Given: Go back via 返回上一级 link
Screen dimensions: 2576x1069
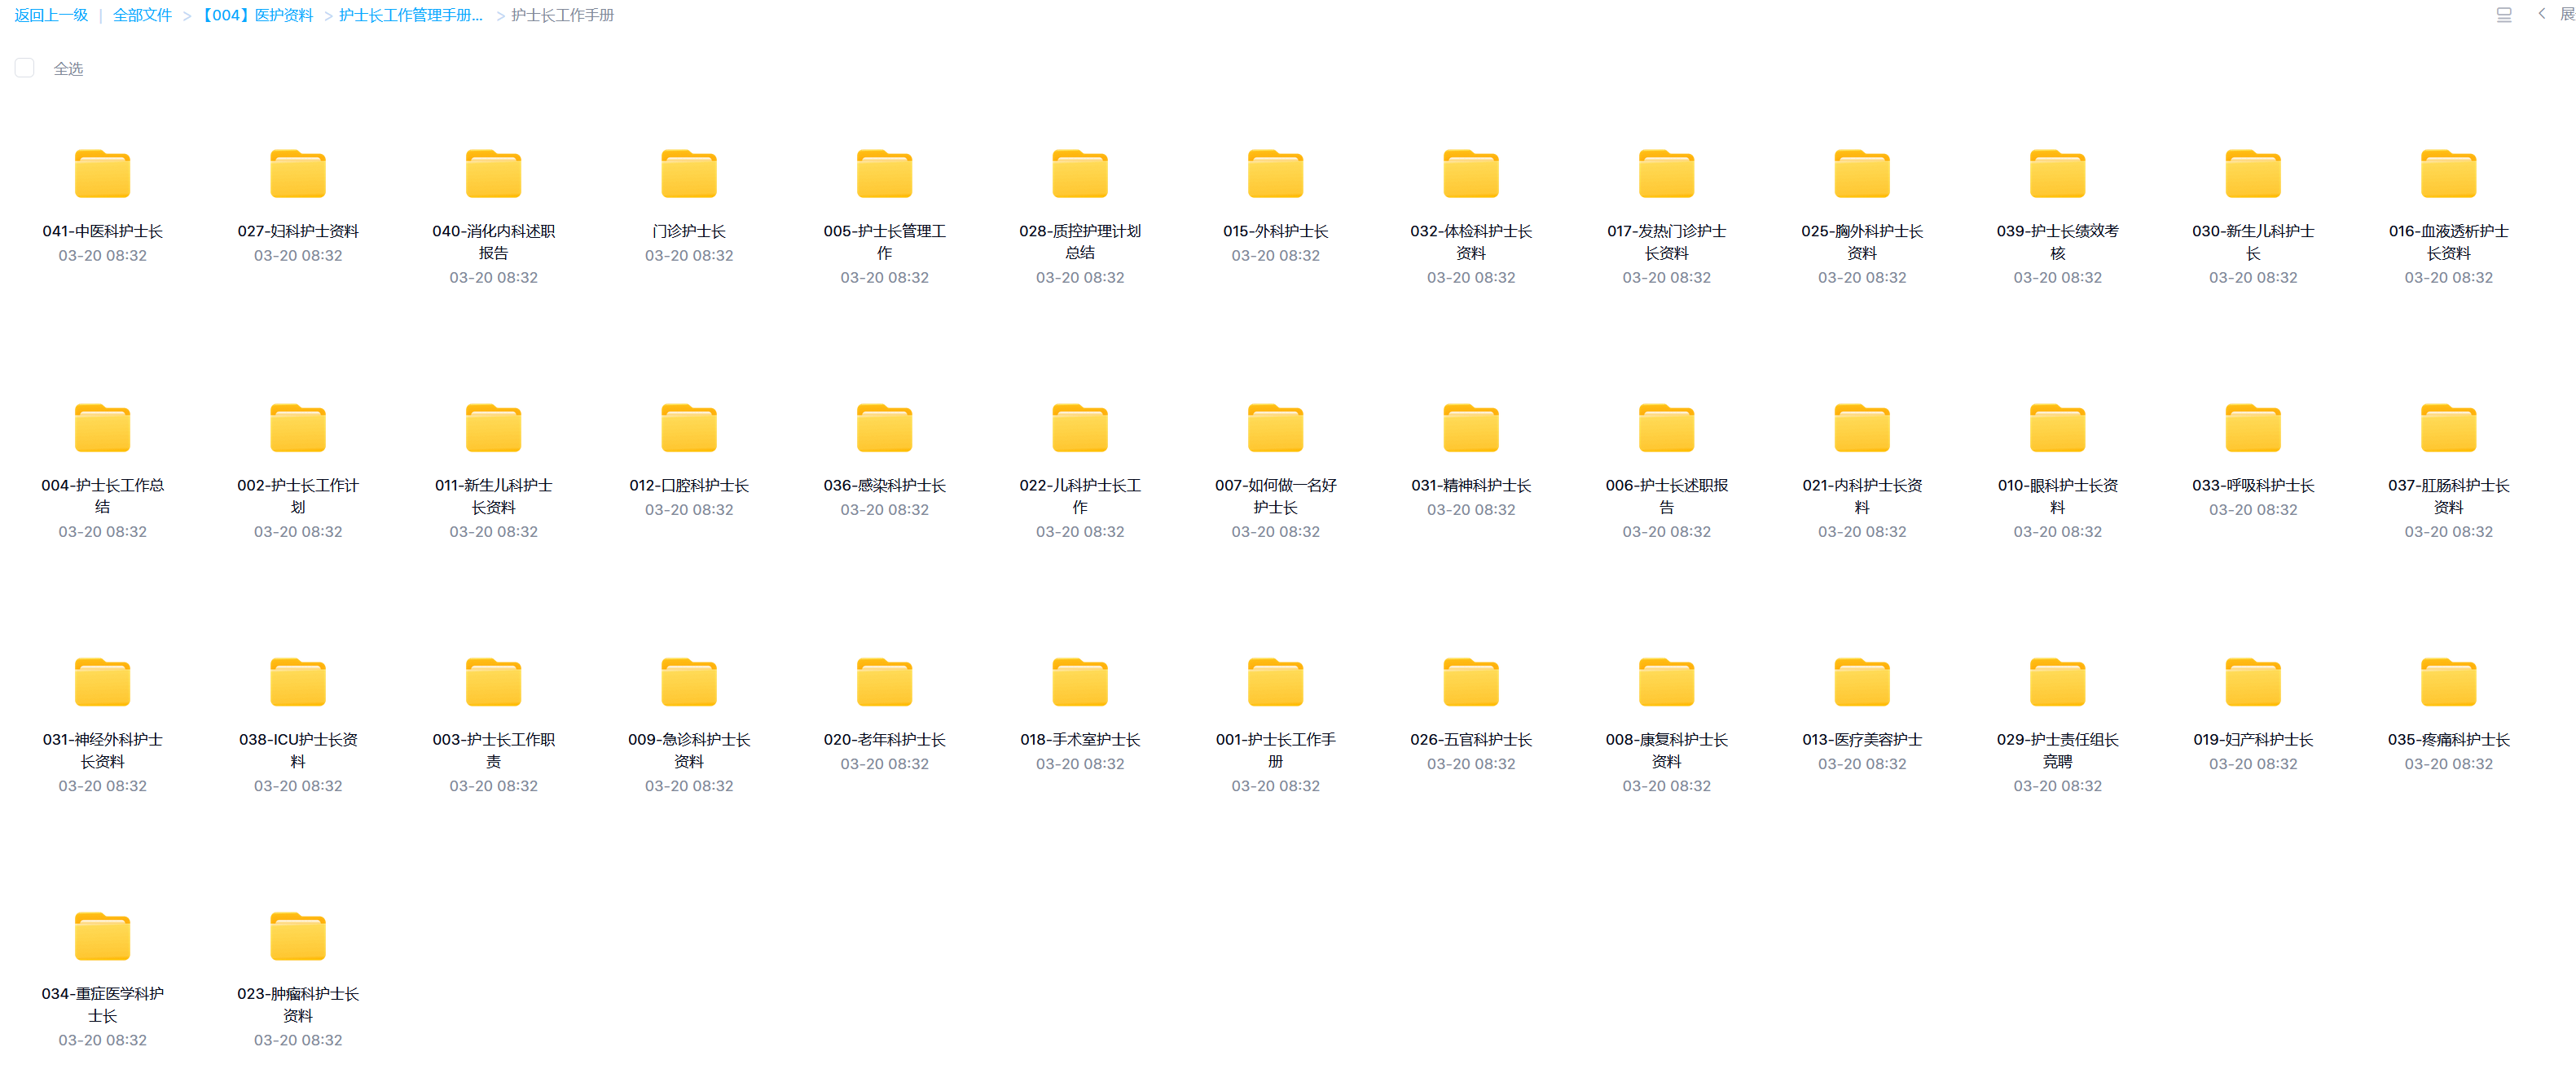Looking at the screenshot, I should coord(51,15).
